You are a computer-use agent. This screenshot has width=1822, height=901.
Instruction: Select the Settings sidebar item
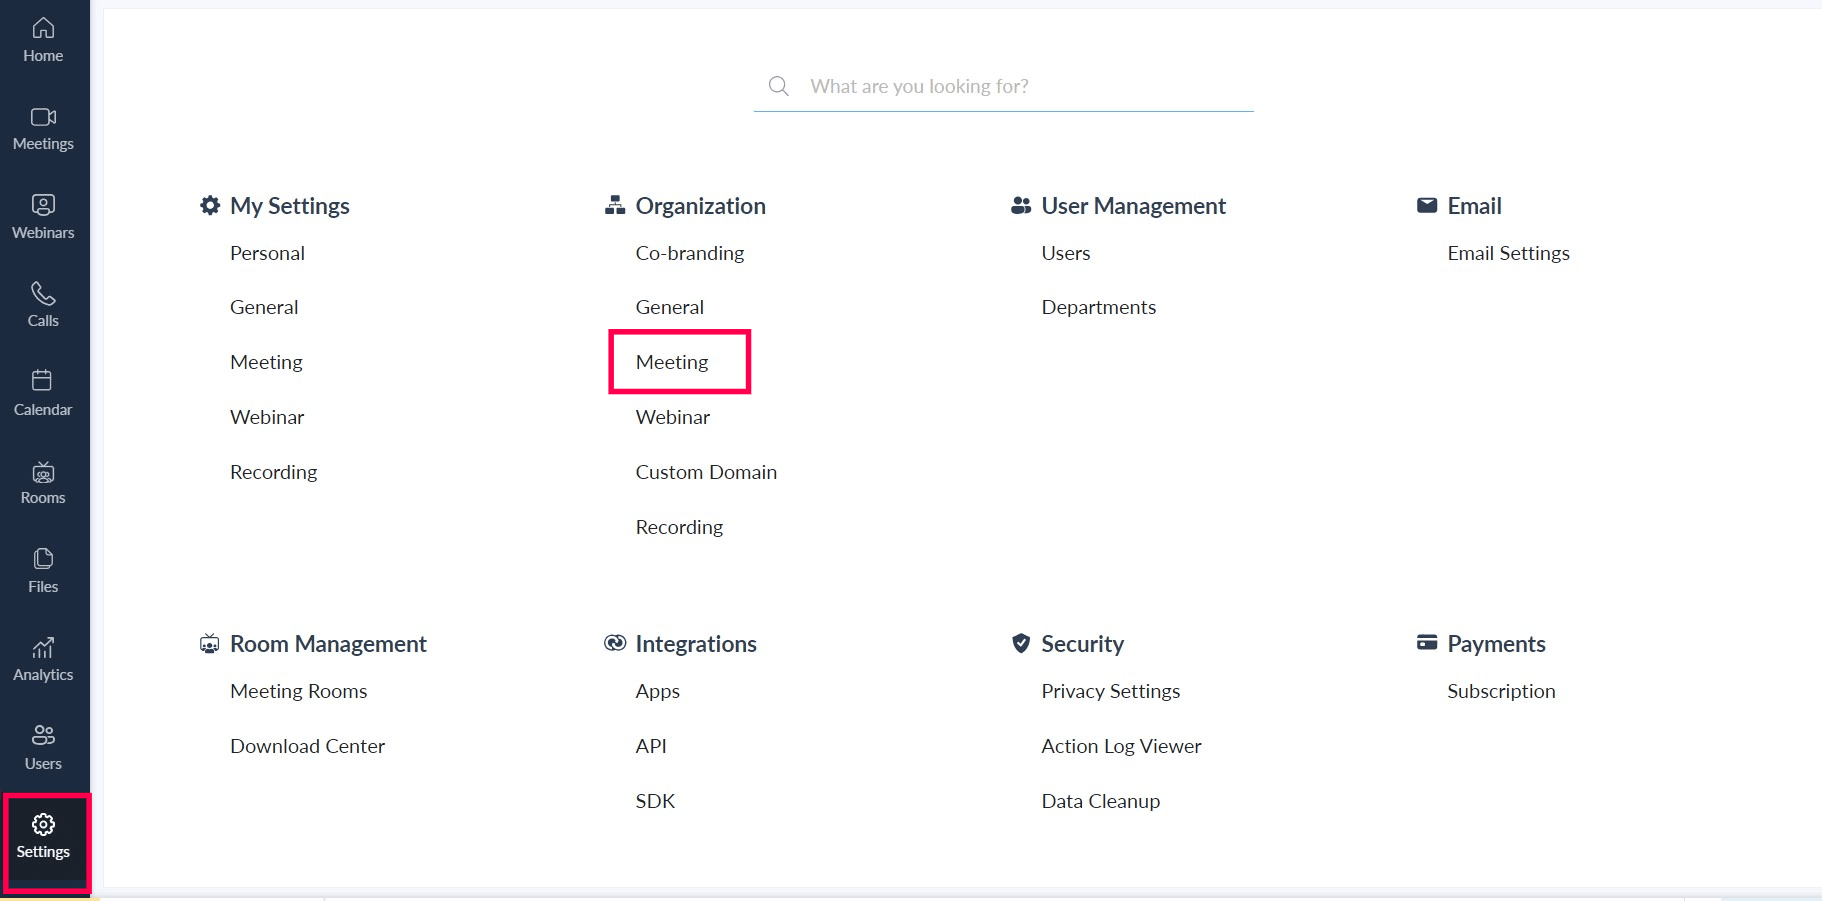pos(43,837)
